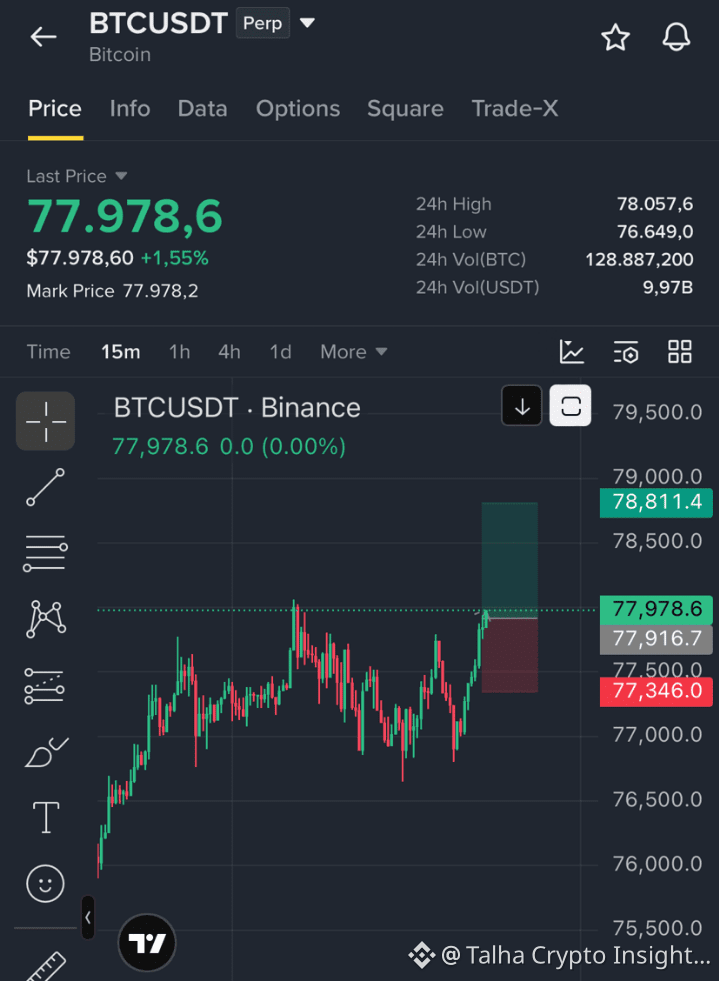Open the Trade-X tab
Viewport: 719px width, 981px height.
pyautogui.click(x=514, y=109)
